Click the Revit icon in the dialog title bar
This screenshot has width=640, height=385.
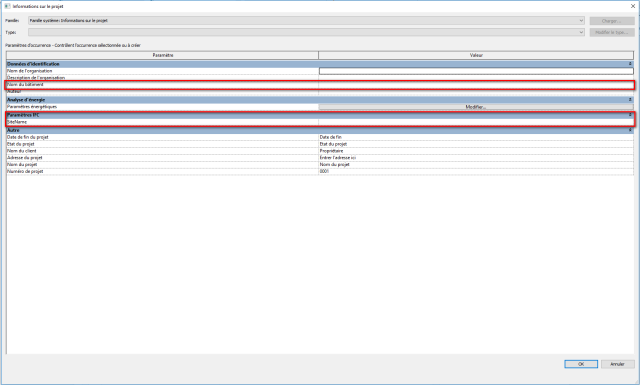(x=7, y=6)
